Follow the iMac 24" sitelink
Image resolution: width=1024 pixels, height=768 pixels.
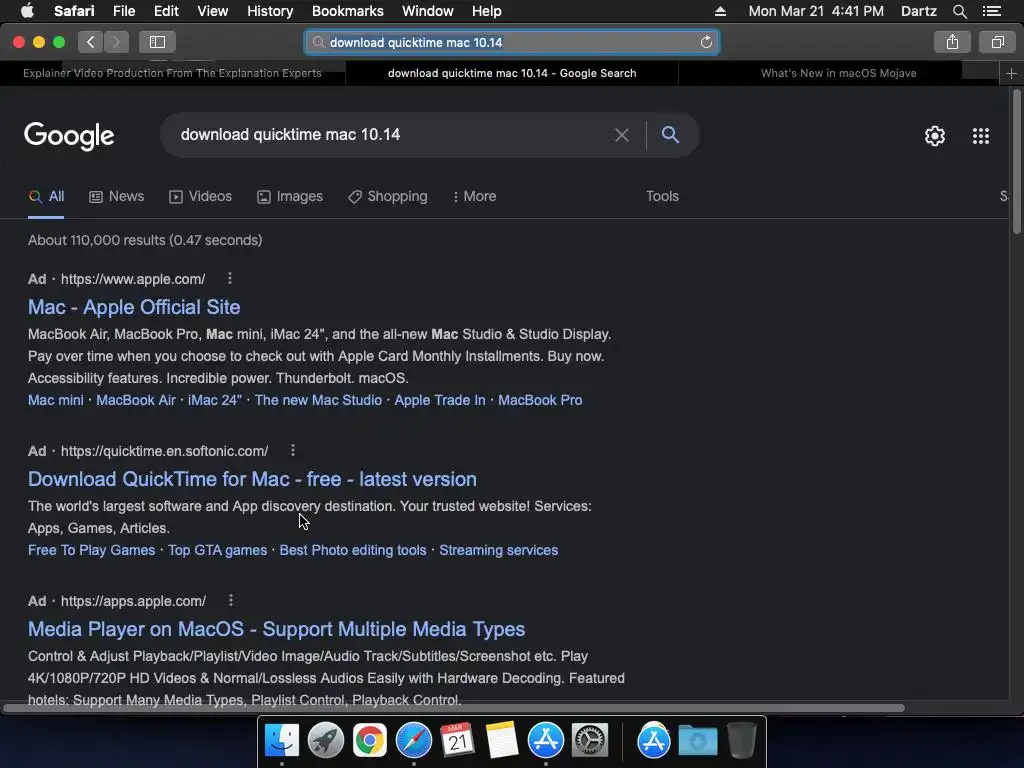tap(215, 400)
